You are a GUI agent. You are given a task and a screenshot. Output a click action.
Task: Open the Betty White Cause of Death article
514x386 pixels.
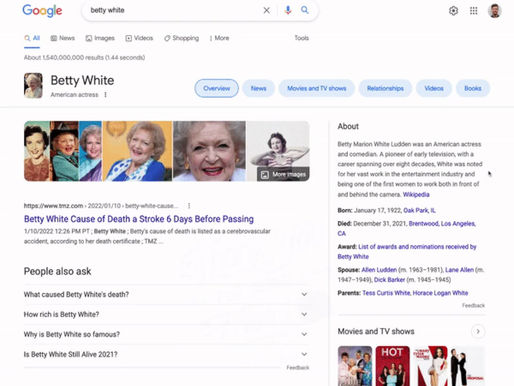pyautogui.click(x=139, y=219)
